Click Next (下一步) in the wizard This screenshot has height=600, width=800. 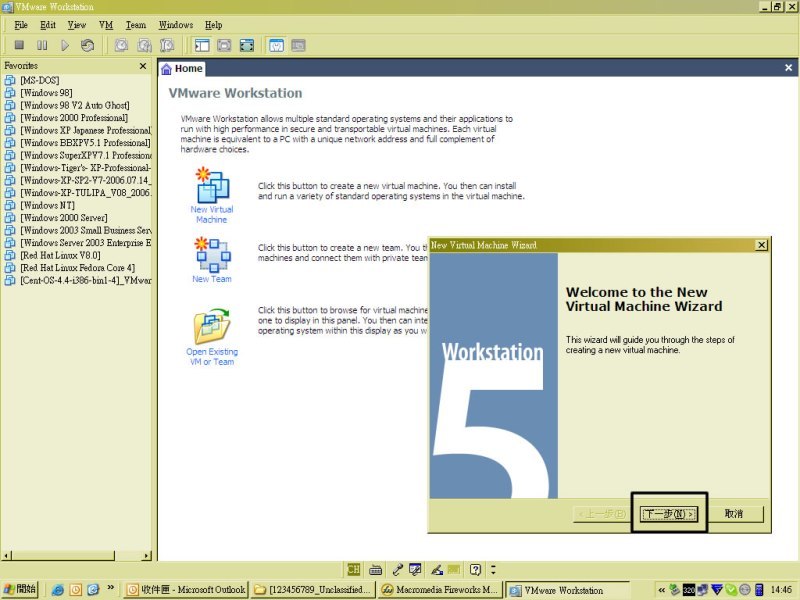(x=669, y=514)
